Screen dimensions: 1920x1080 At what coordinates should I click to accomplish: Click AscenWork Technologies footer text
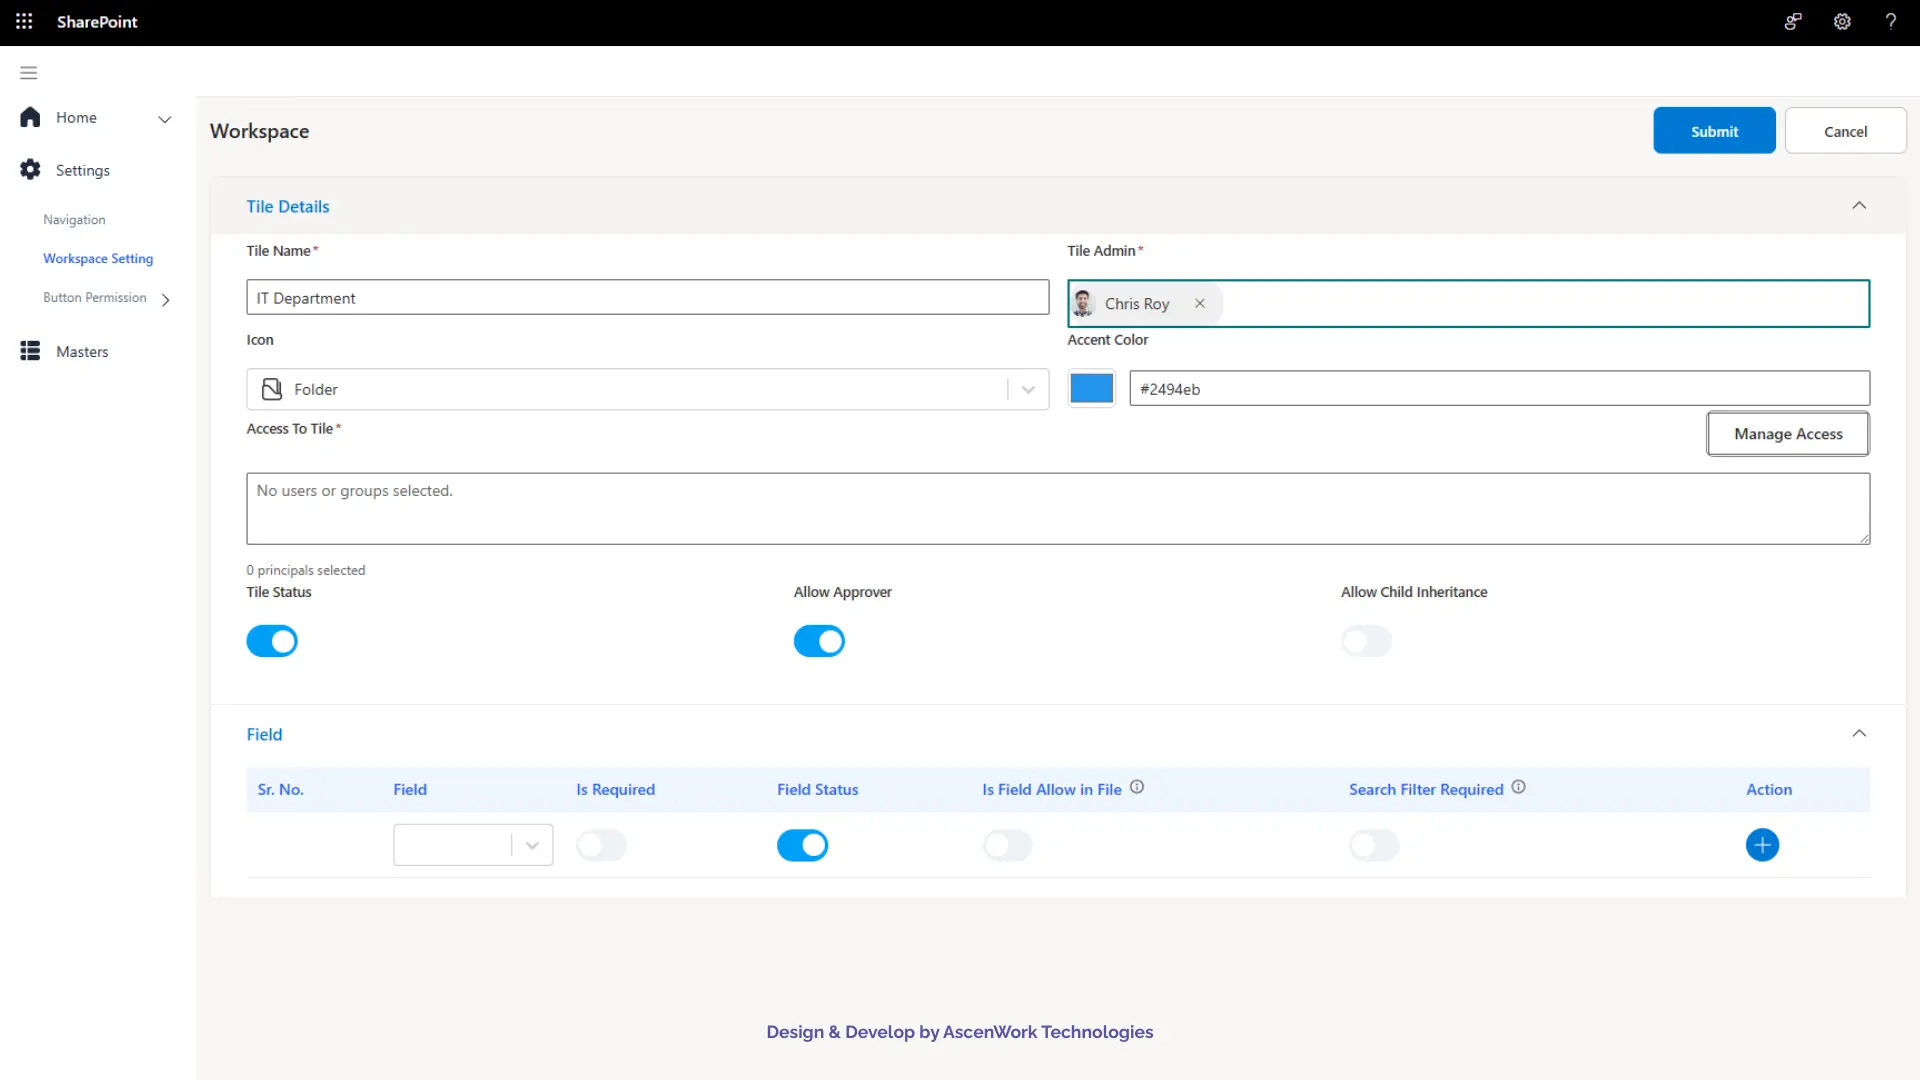(1048, 1032)
